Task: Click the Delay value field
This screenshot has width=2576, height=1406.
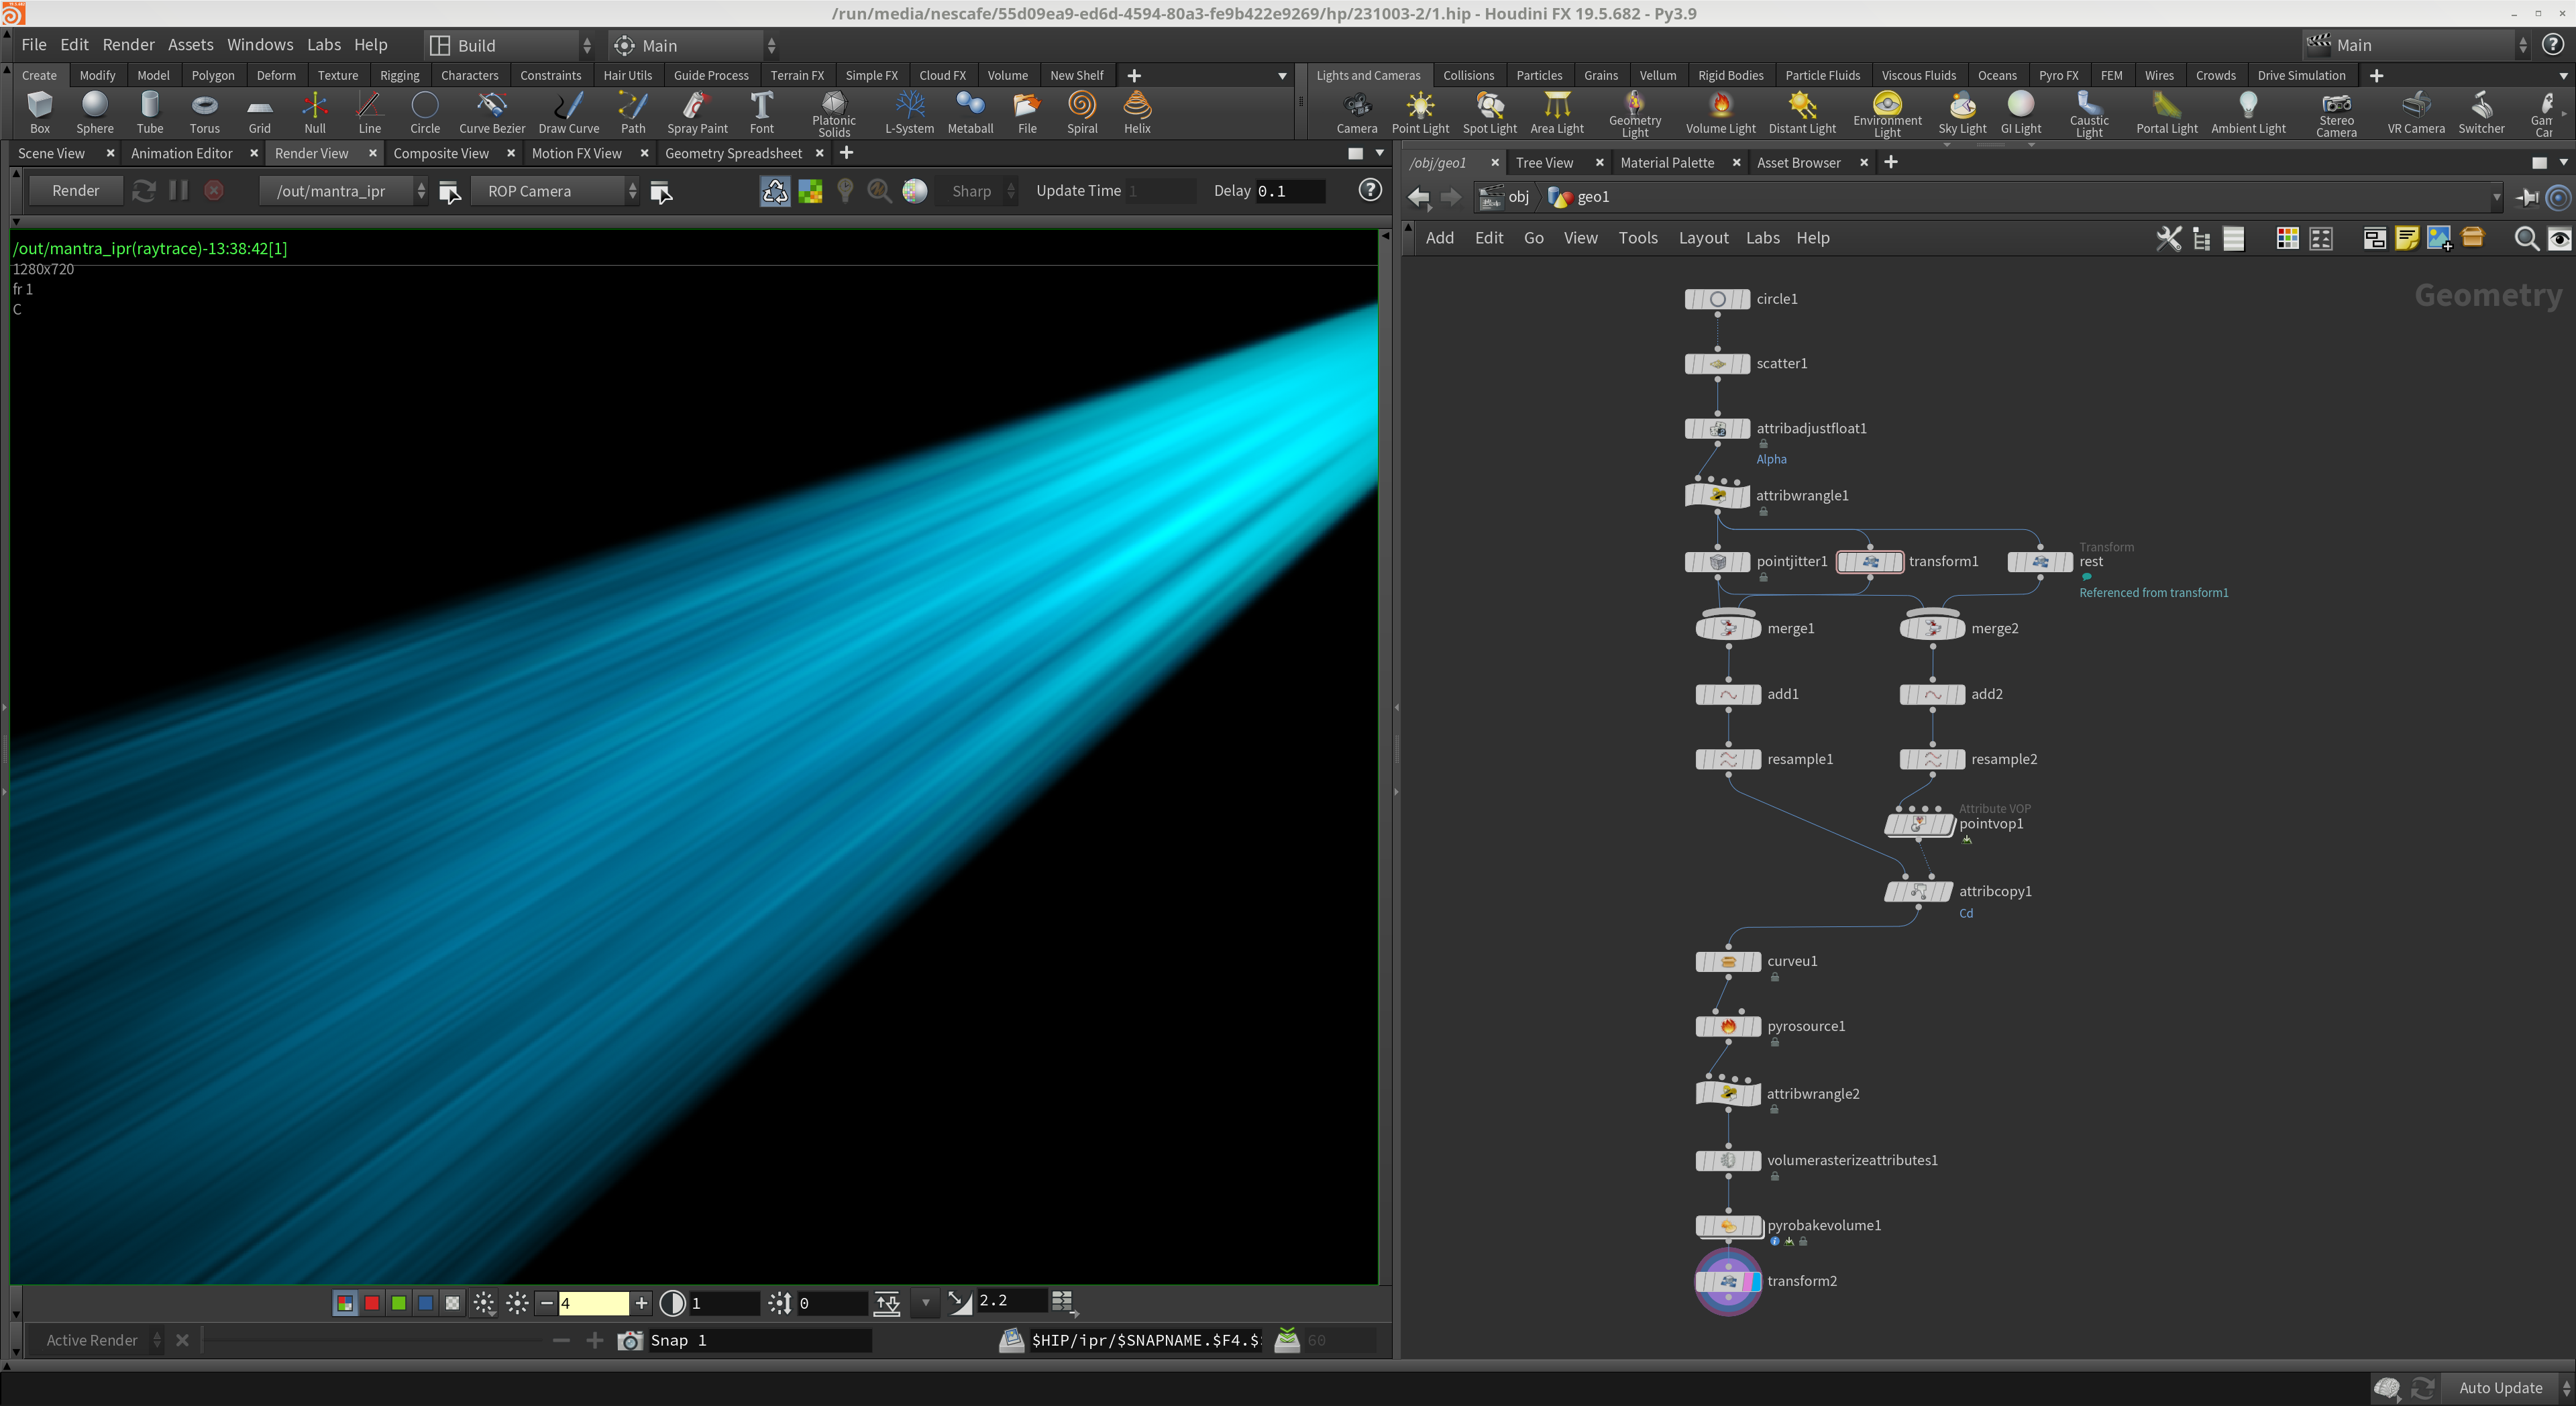Action: [1290, 191]
